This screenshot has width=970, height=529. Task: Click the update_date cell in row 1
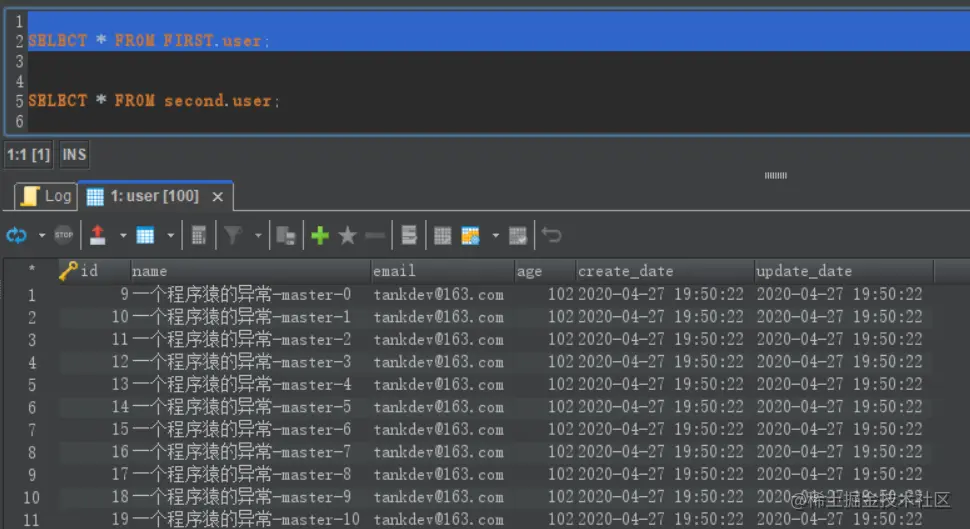(843, 295)
